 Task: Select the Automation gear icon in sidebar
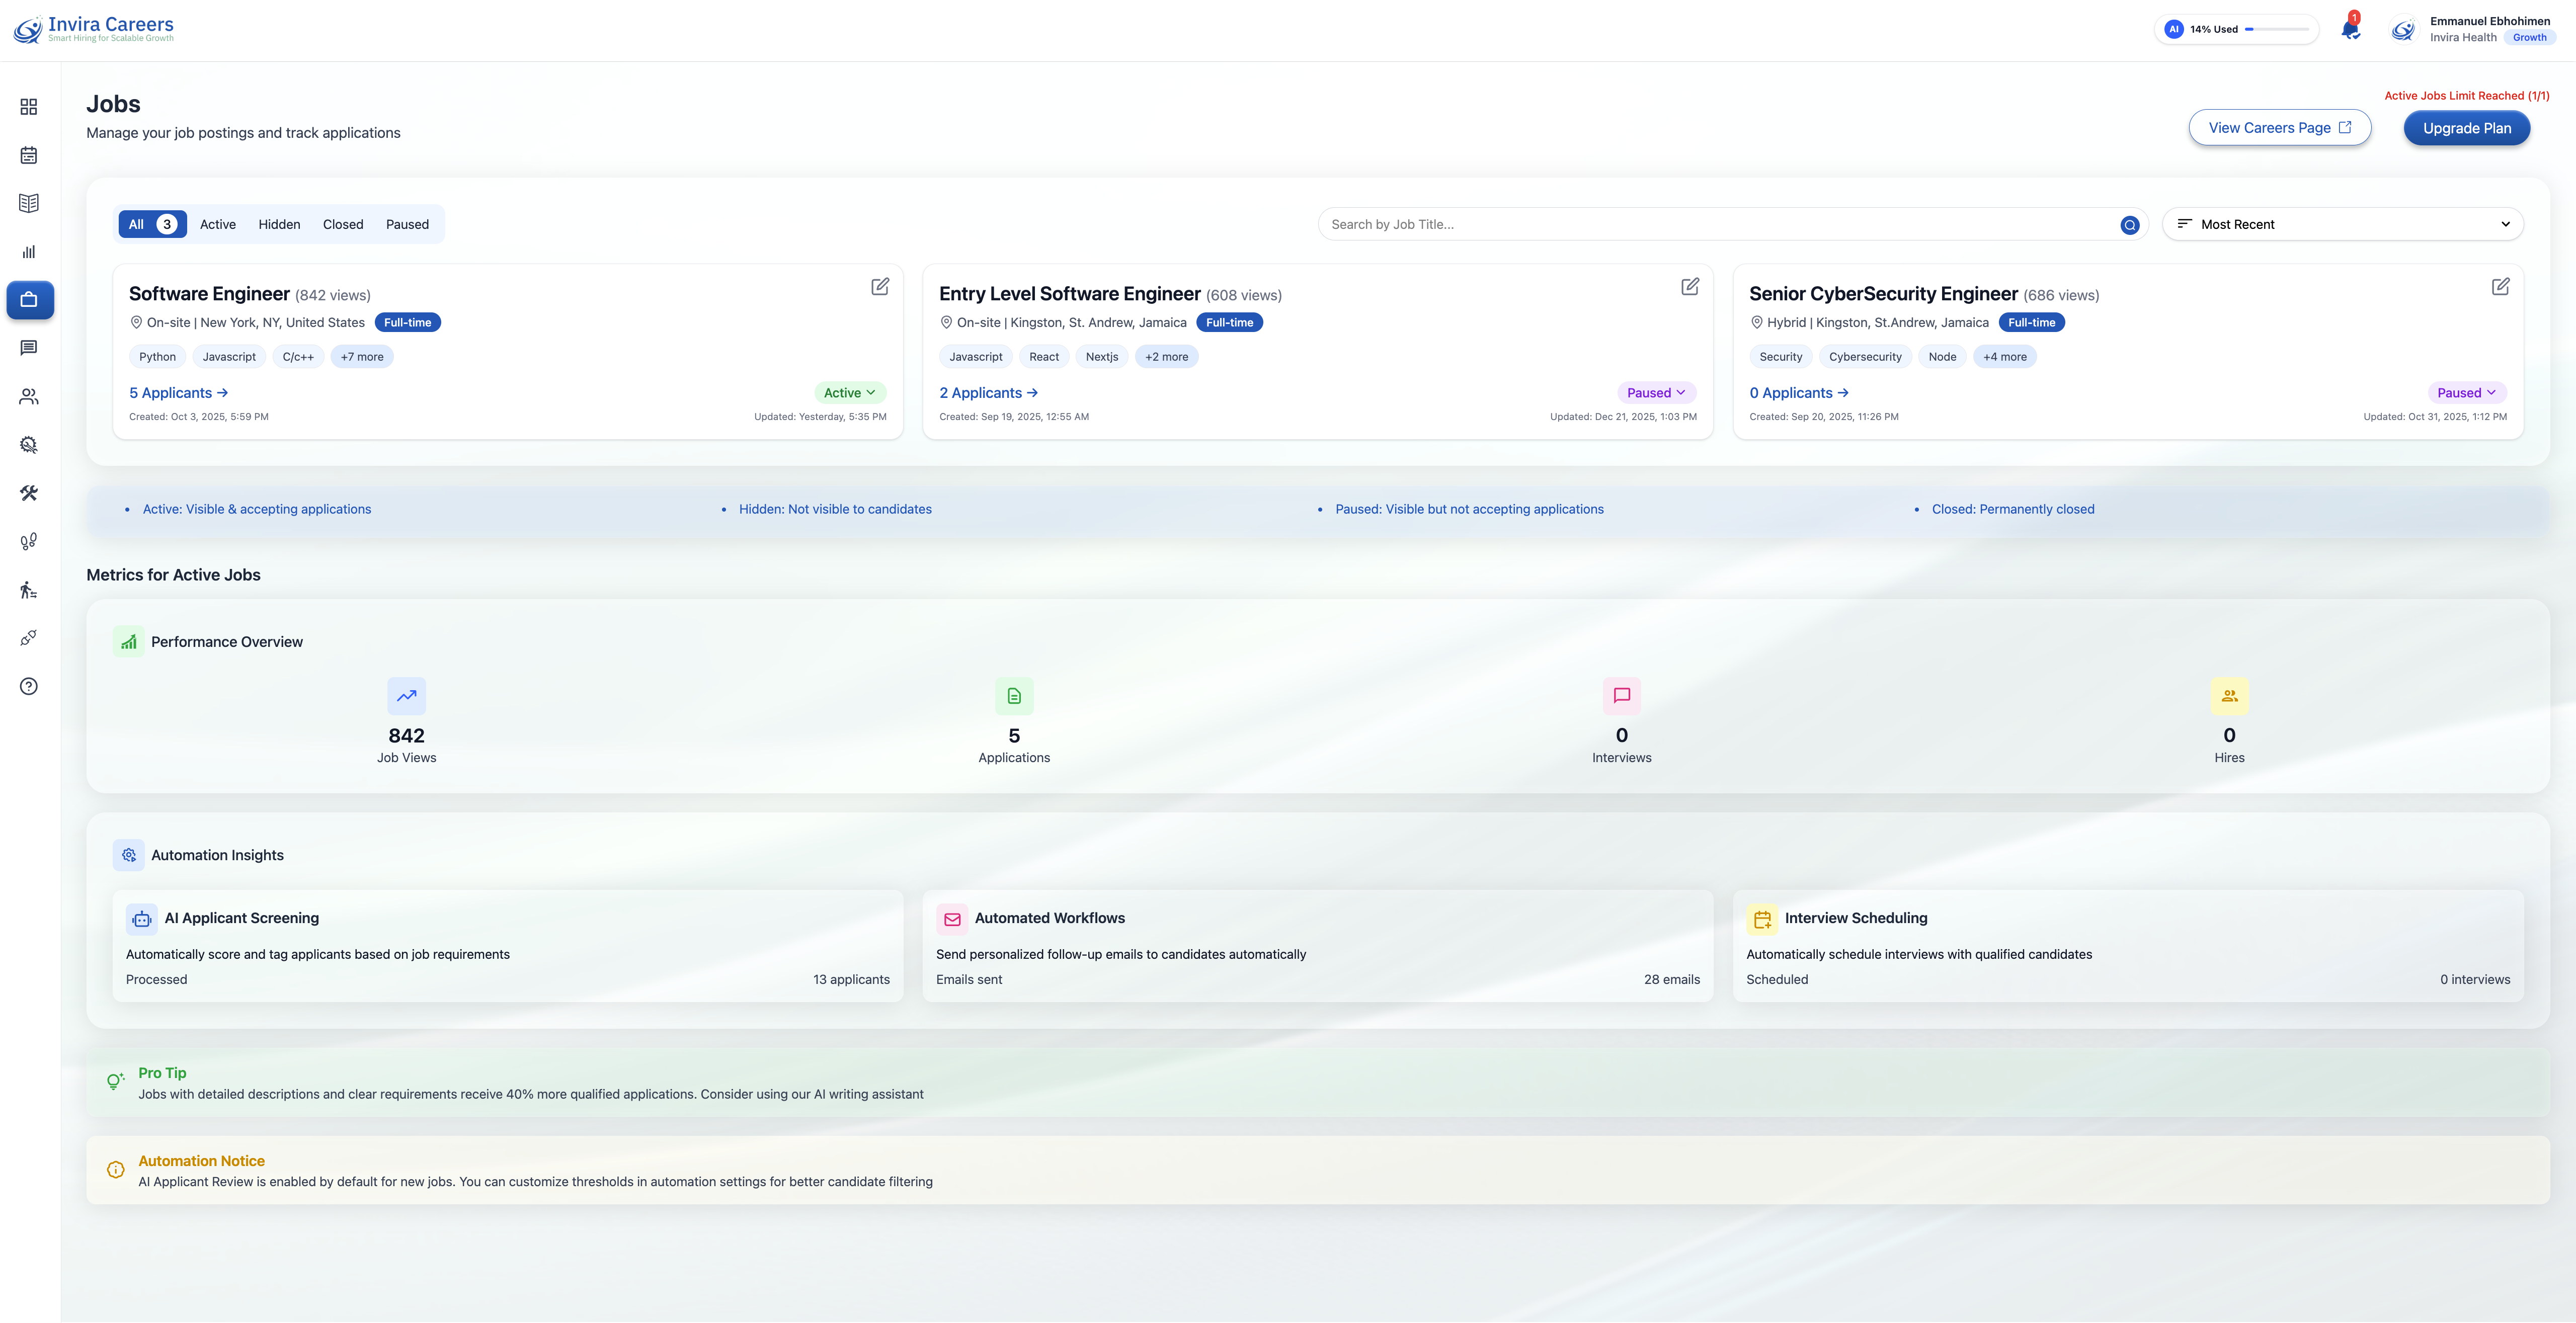pos(29,443)
